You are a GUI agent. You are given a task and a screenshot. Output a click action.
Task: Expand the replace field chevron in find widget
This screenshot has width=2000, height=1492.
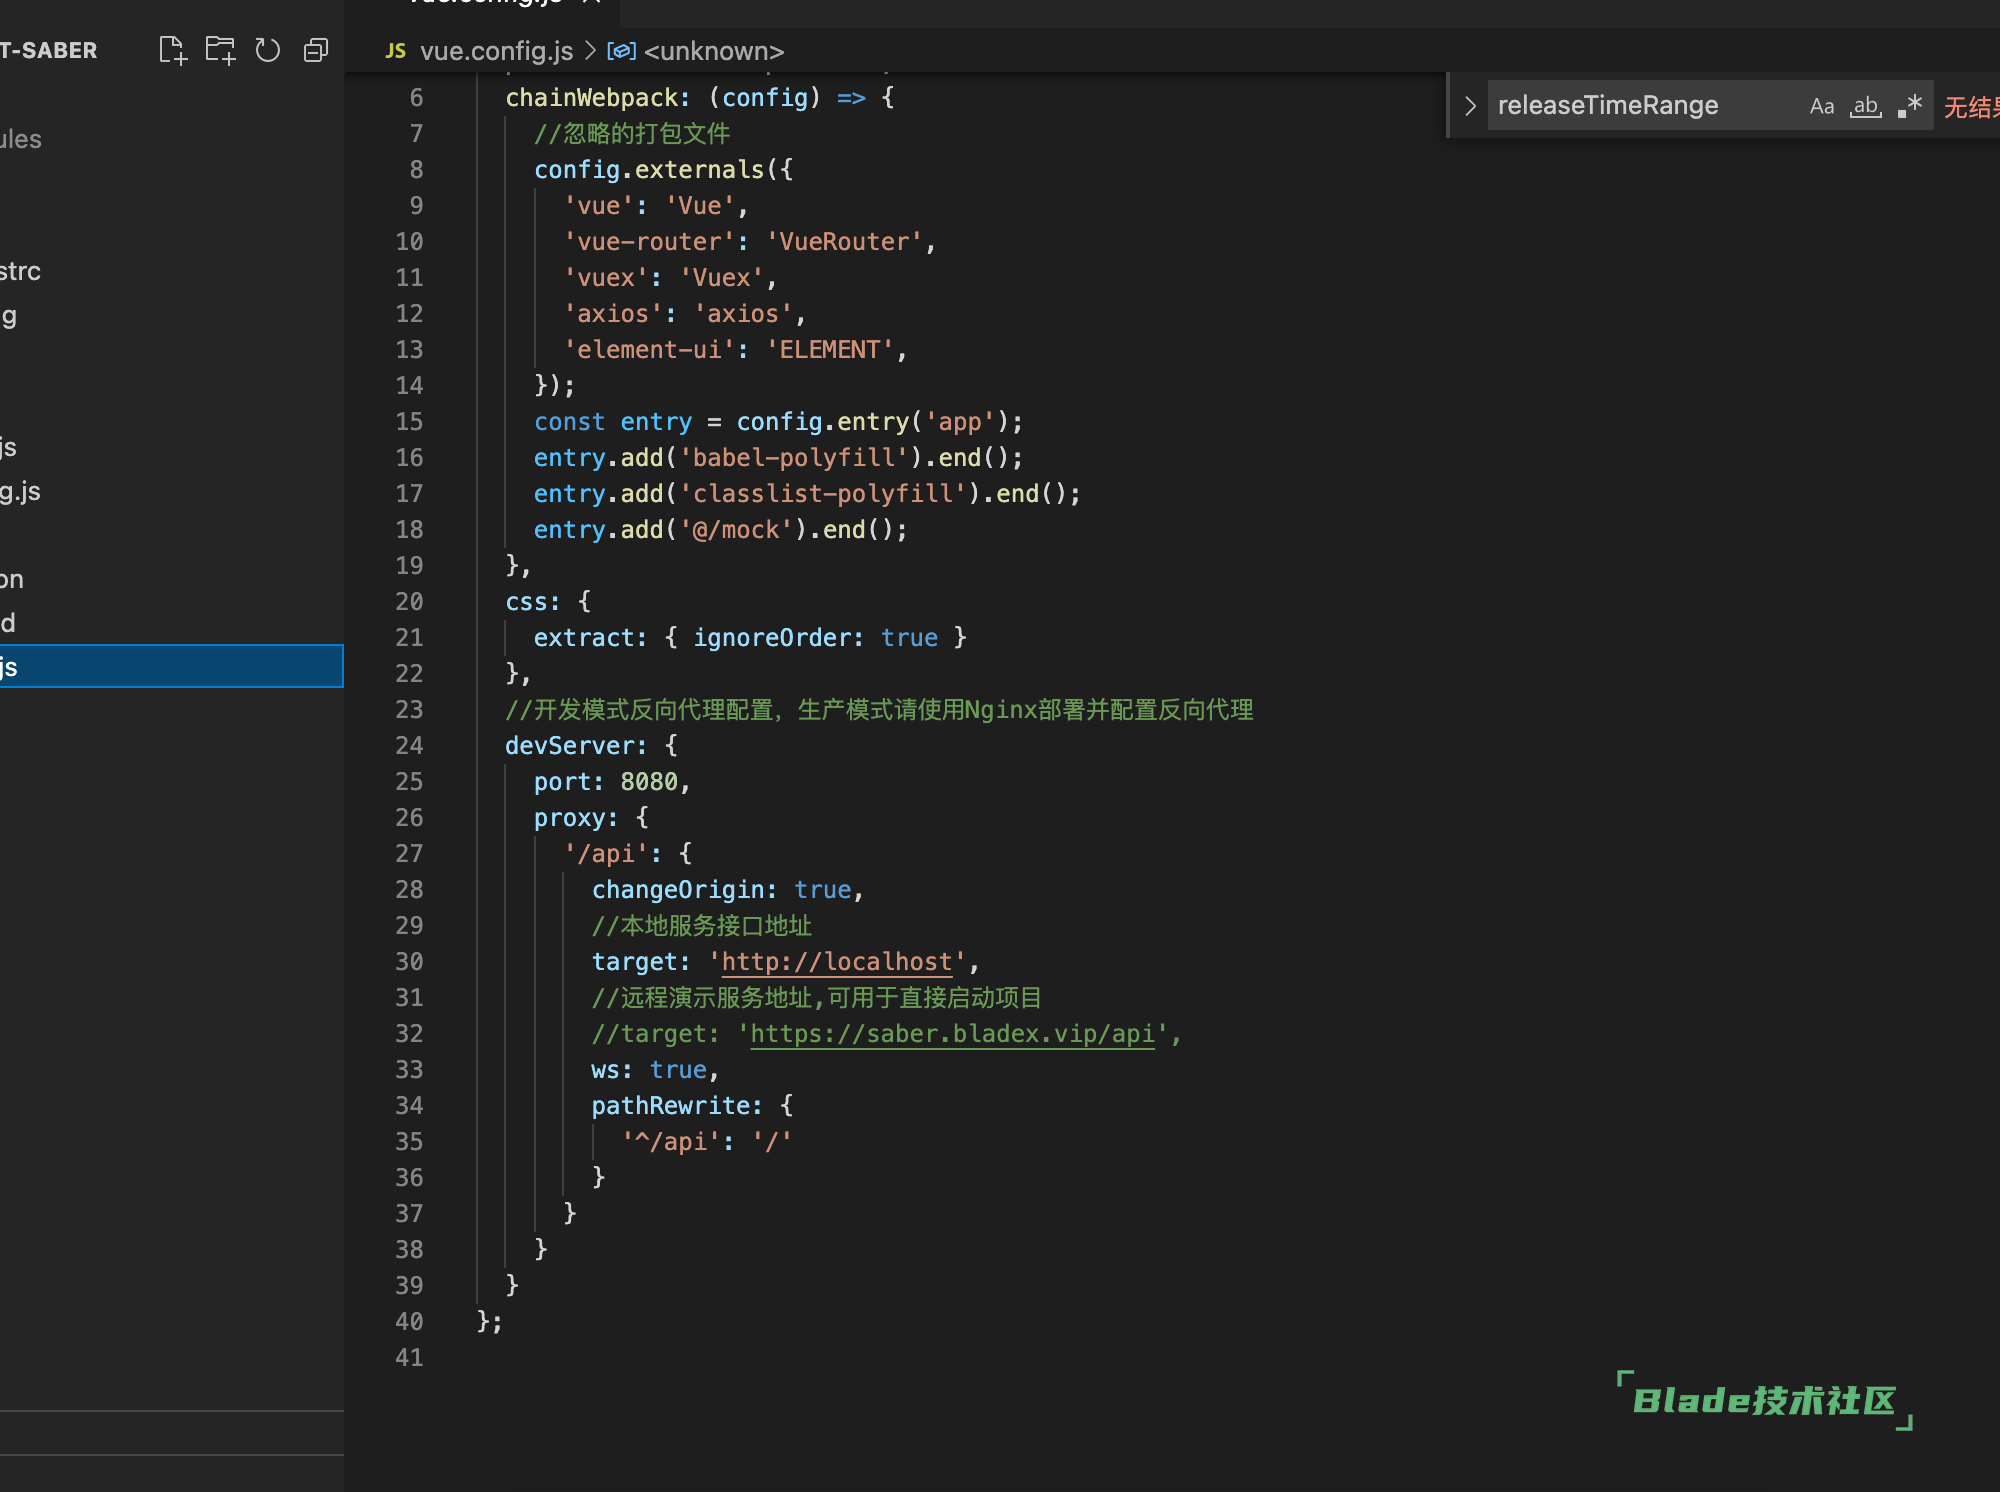[x=1470, y=106]
